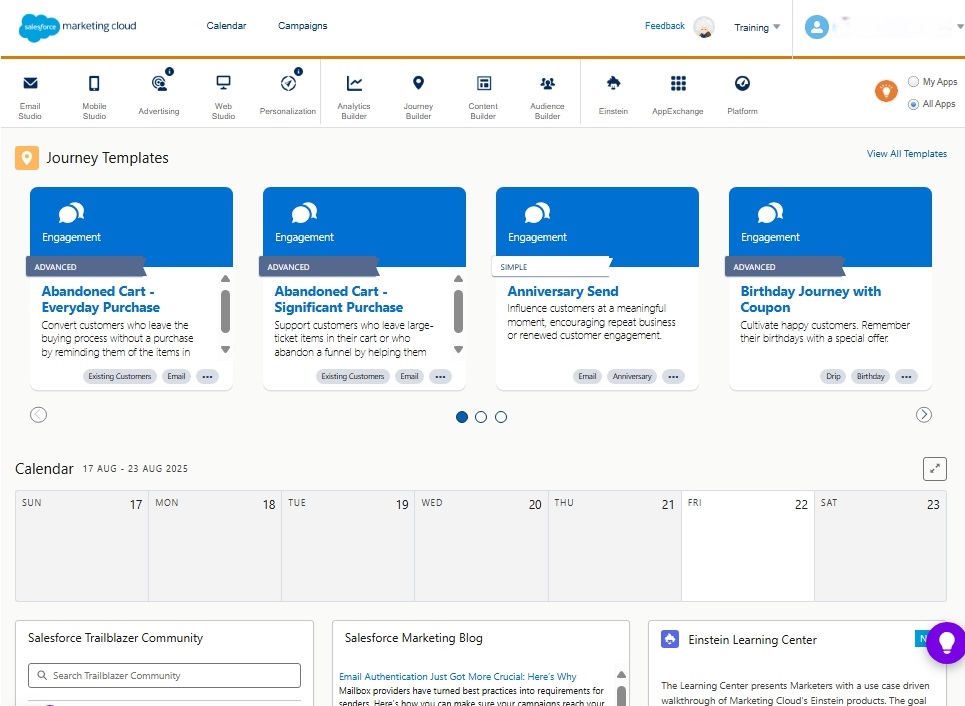Viewport: 965px width, 706px height.
Task: Open the Calendar menu
Action: coord(226,26)
